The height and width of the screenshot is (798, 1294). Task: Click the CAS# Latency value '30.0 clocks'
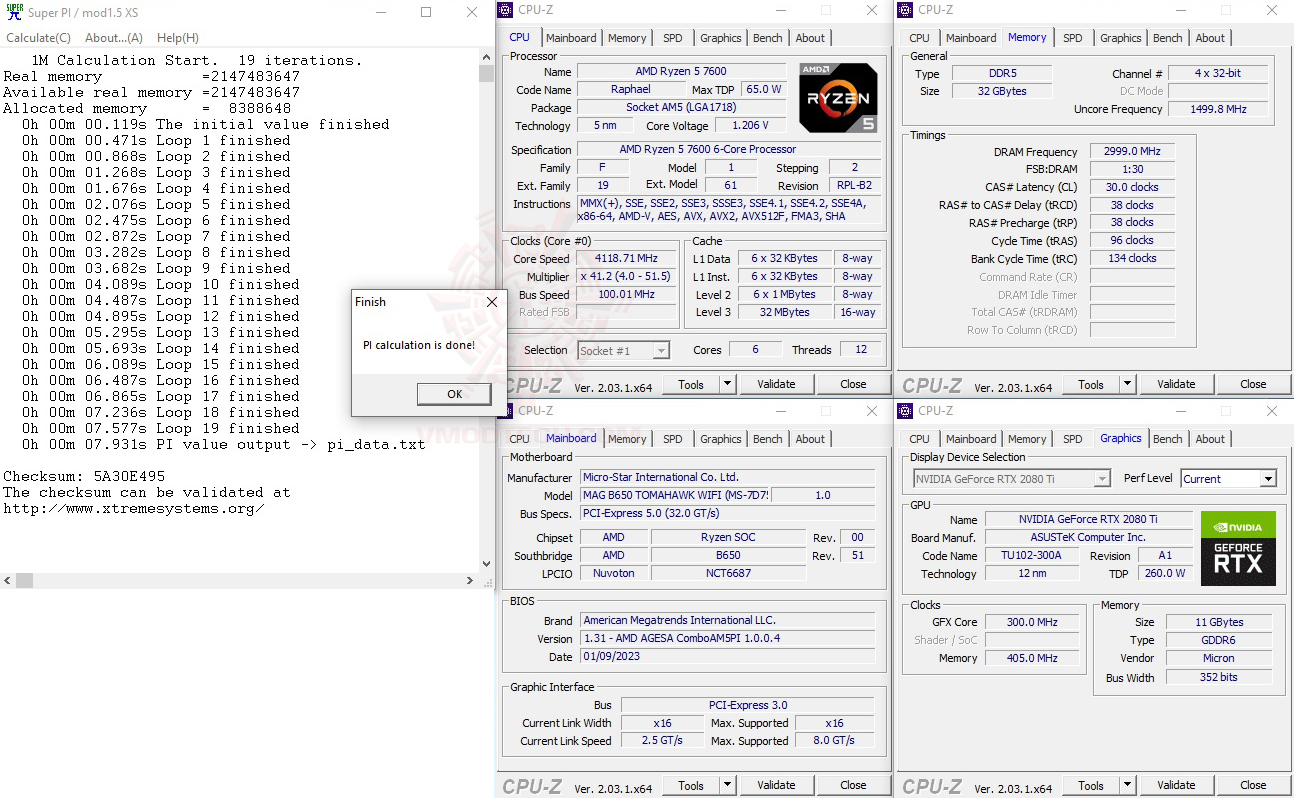1132,187
